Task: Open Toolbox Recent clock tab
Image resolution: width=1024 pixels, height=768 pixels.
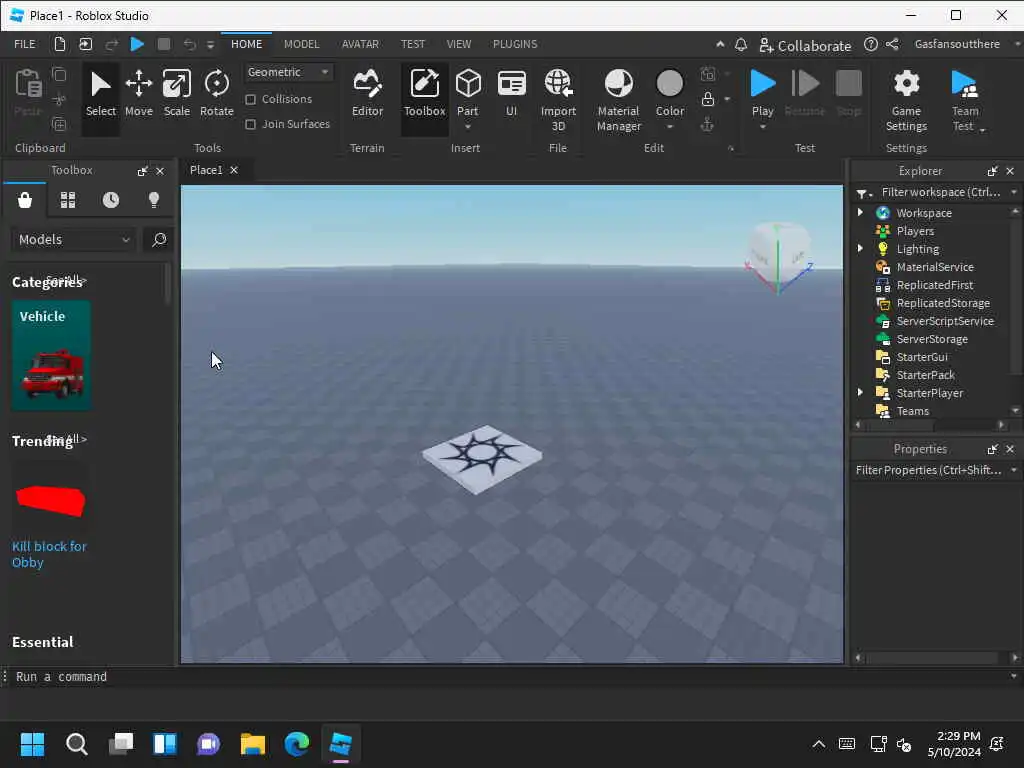Action: click(111, 200)
